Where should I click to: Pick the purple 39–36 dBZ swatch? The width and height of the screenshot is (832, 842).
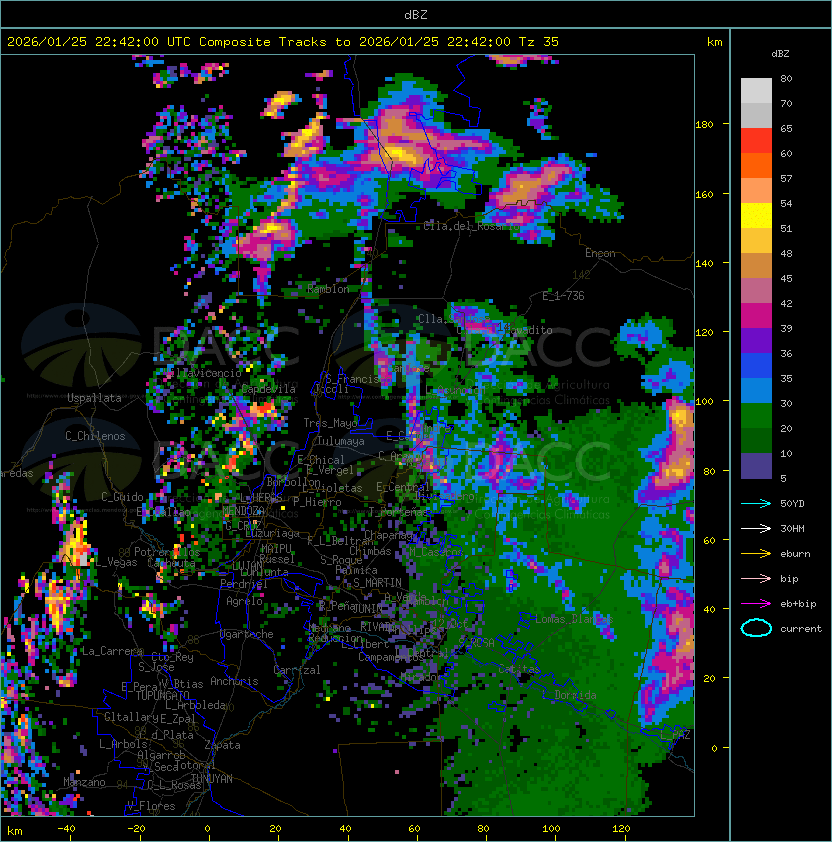pyautogui.click(x=756, y=340)
